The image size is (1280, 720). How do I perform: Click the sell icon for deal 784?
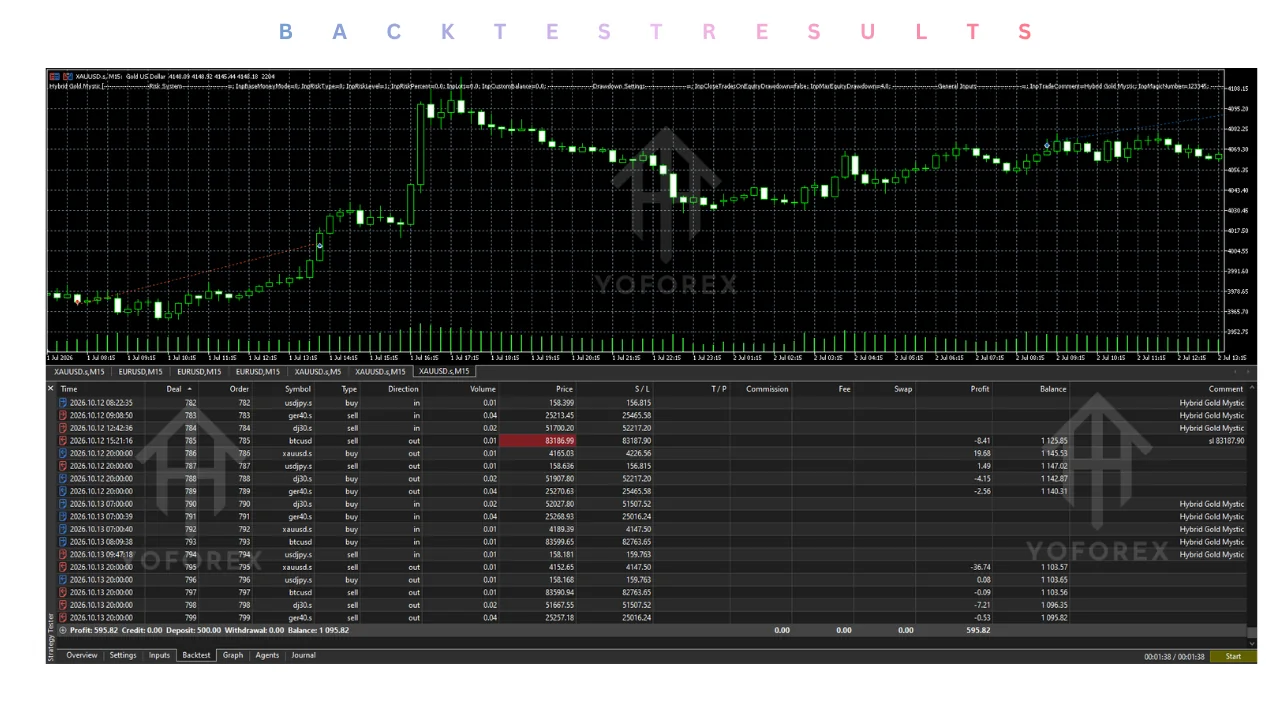click(64, 428)
